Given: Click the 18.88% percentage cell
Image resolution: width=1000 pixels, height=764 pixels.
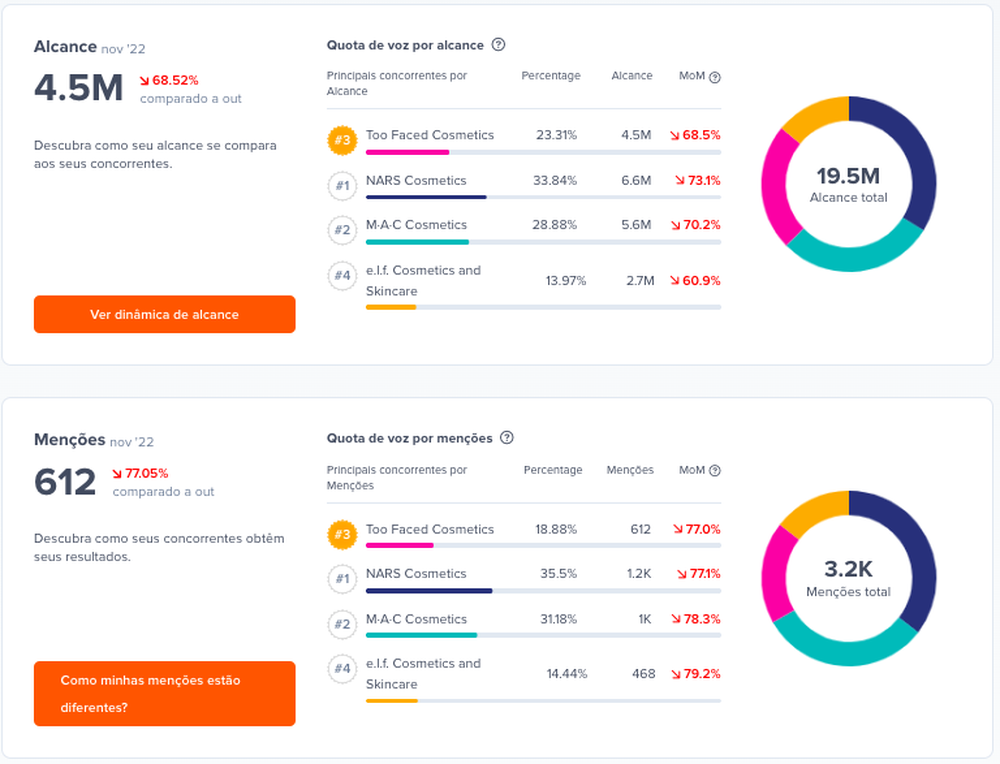Looking at the screenshot, I should 555,529.
